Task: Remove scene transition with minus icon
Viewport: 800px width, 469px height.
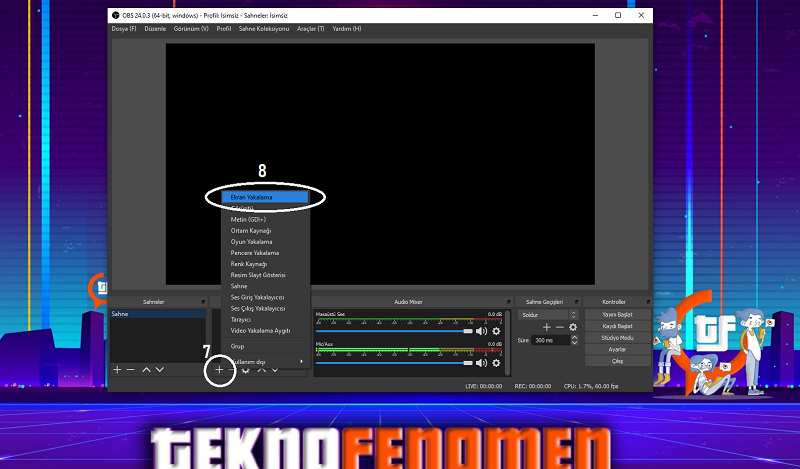Action: (x=560, y=327)
